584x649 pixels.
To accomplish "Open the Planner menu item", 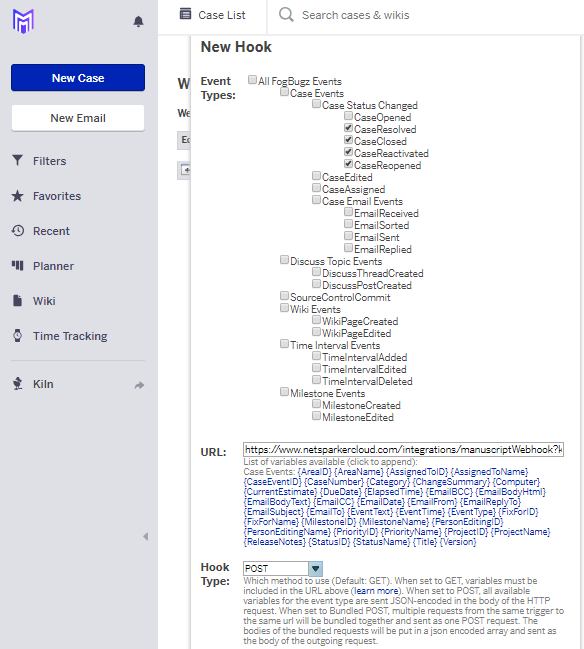I will (53, 266).
